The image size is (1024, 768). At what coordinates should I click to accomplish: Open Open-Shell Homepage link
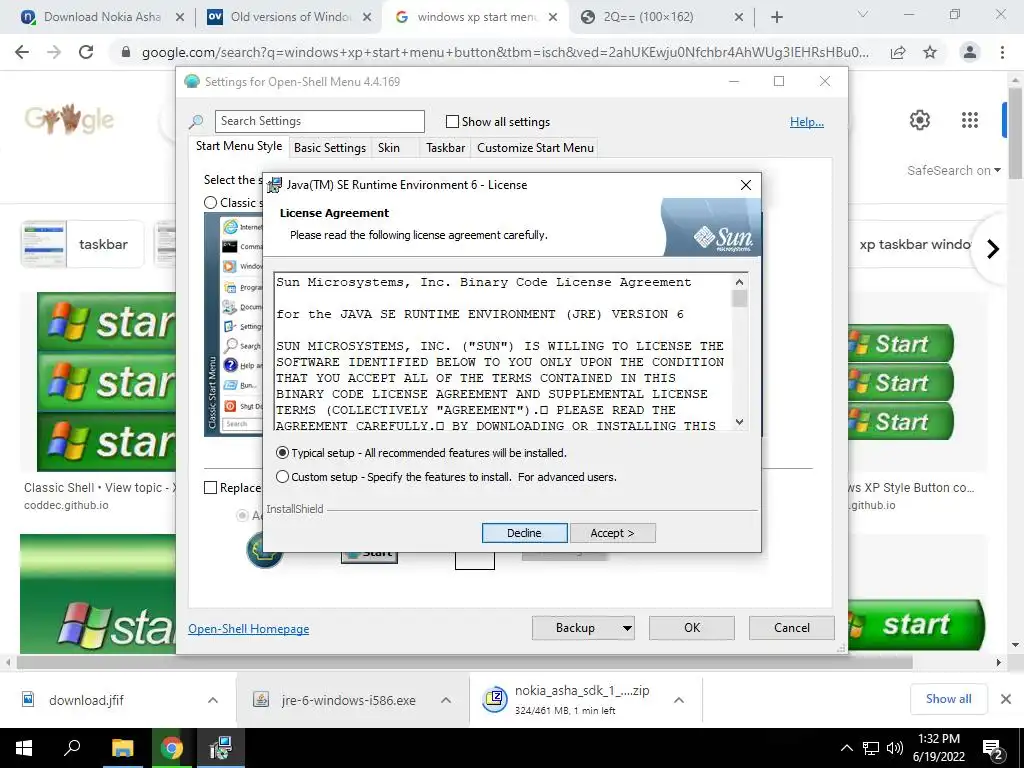(x=249, y=628)
